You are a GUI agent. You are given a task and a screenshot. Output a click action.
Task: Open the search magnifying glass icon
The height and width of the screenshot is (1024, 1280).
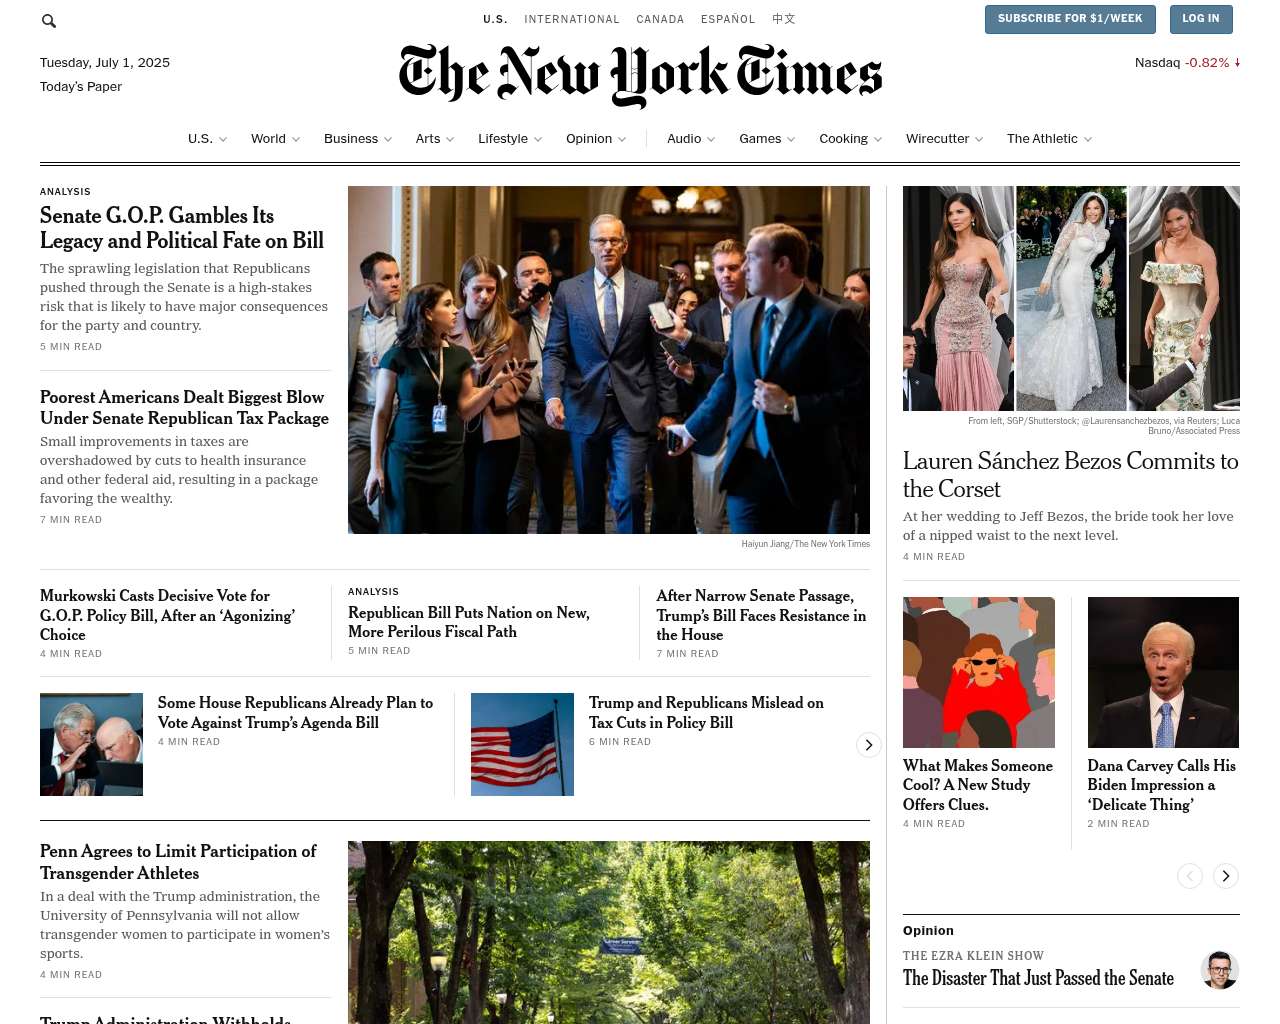pos(48,20)
